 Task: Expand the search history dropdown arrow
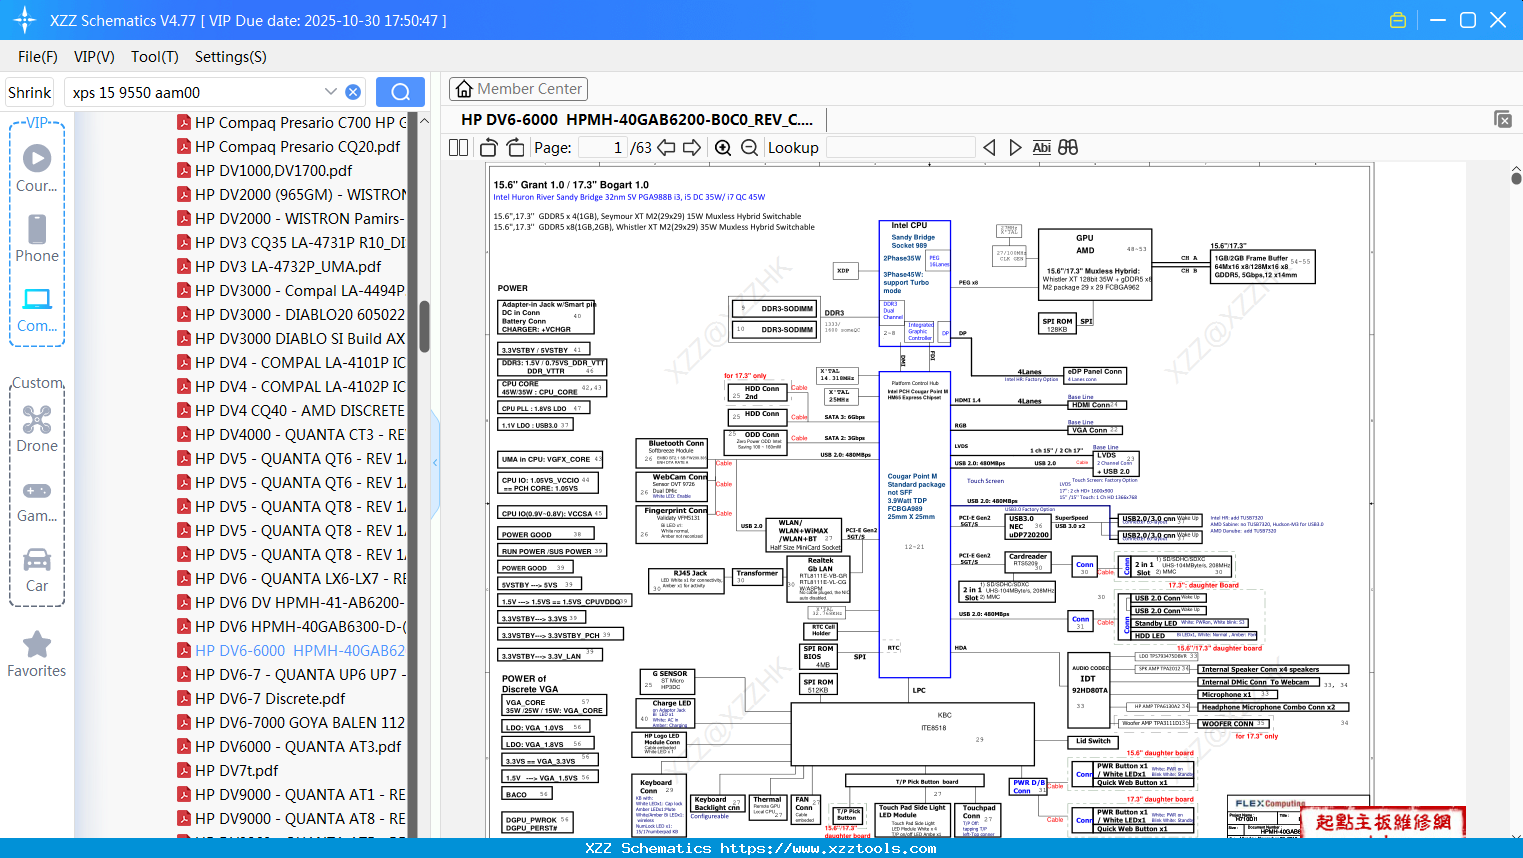point(331,92)
